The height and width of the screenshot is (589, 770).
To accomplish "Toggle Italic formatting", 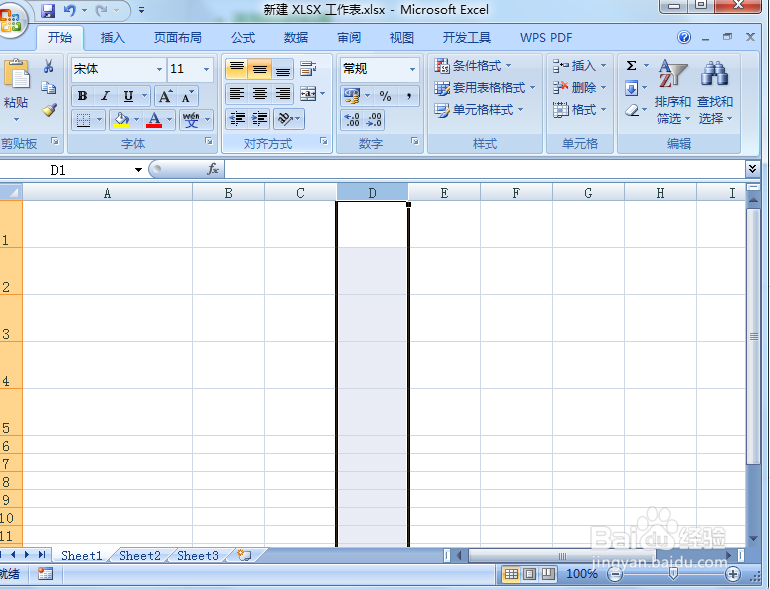I will [105, 96].
